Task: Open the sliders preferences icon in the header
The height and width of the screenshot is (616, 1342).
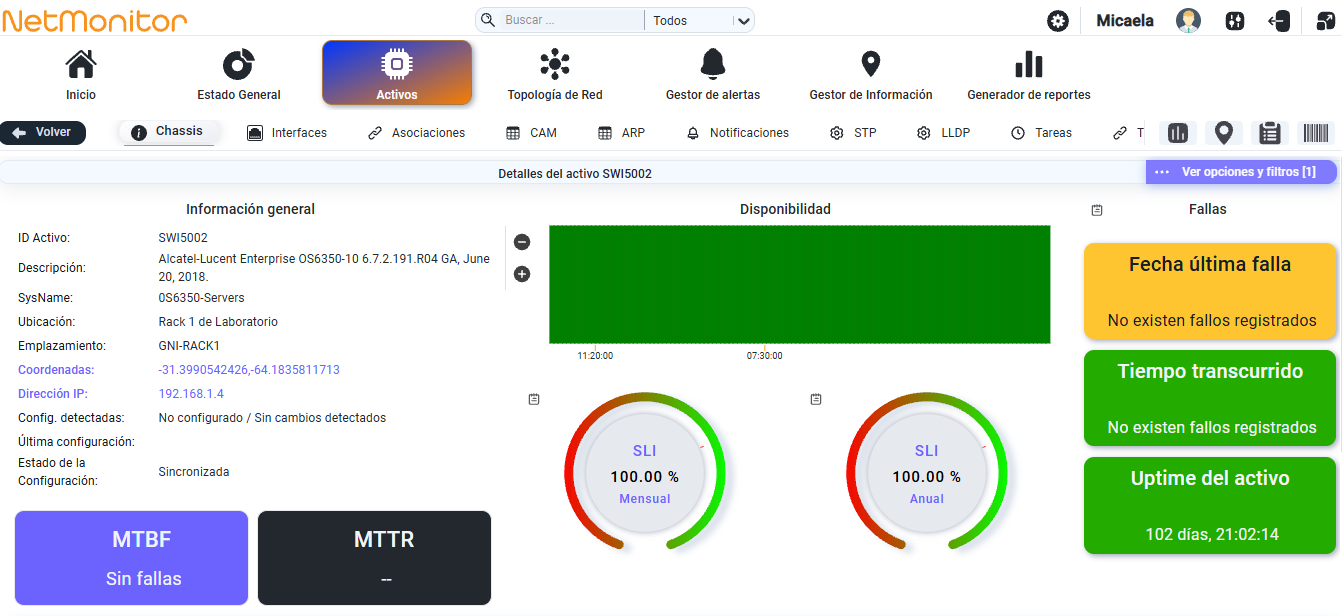Action: [1234, 21]
